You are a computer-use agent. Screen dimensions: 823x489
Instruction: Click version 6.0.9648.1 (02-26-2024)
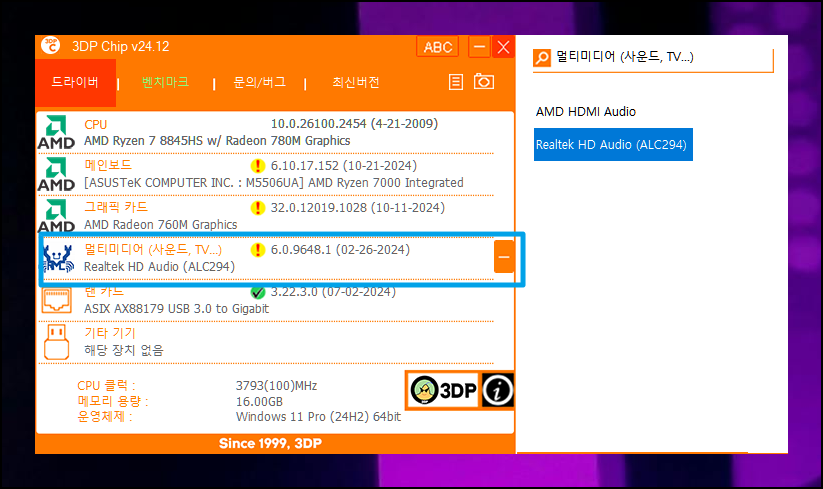click(340, 250)
